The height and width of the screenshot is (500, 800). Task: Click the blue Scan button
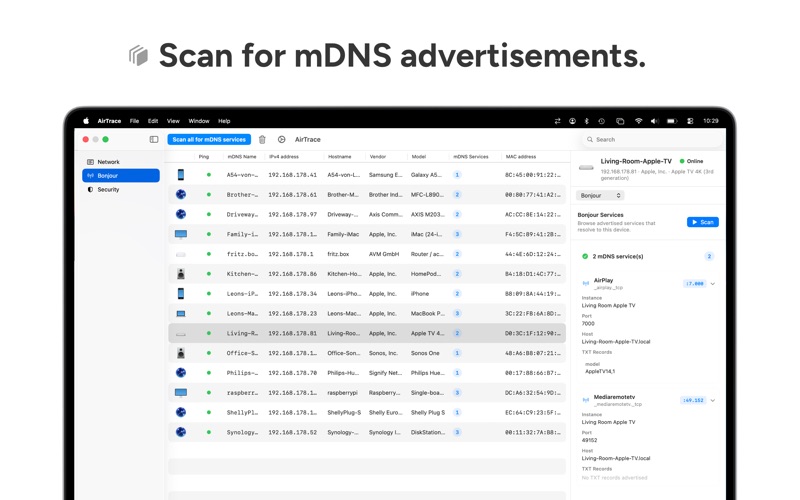point(703,222)
